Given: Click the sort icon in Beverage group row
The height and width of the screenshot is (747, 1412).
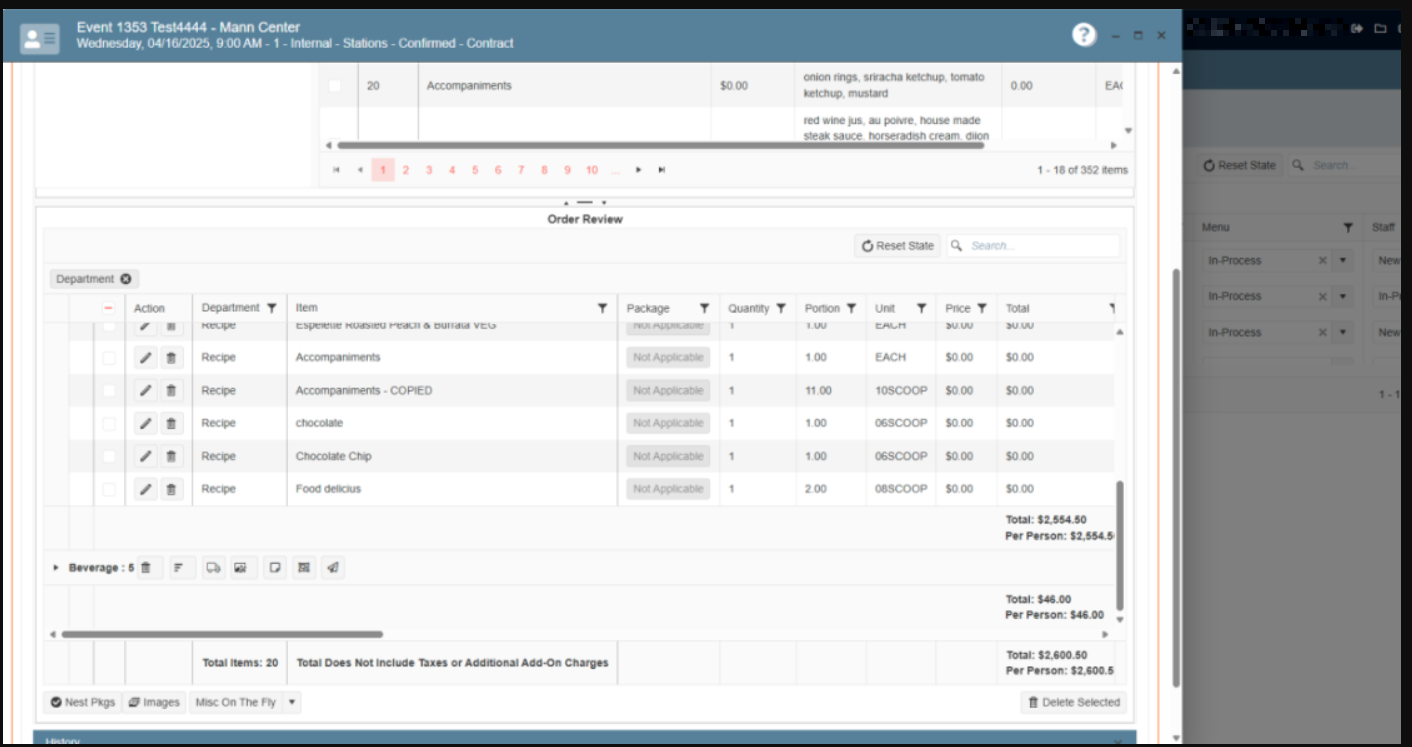Looking at the screenshot, I should click(179, 568).
